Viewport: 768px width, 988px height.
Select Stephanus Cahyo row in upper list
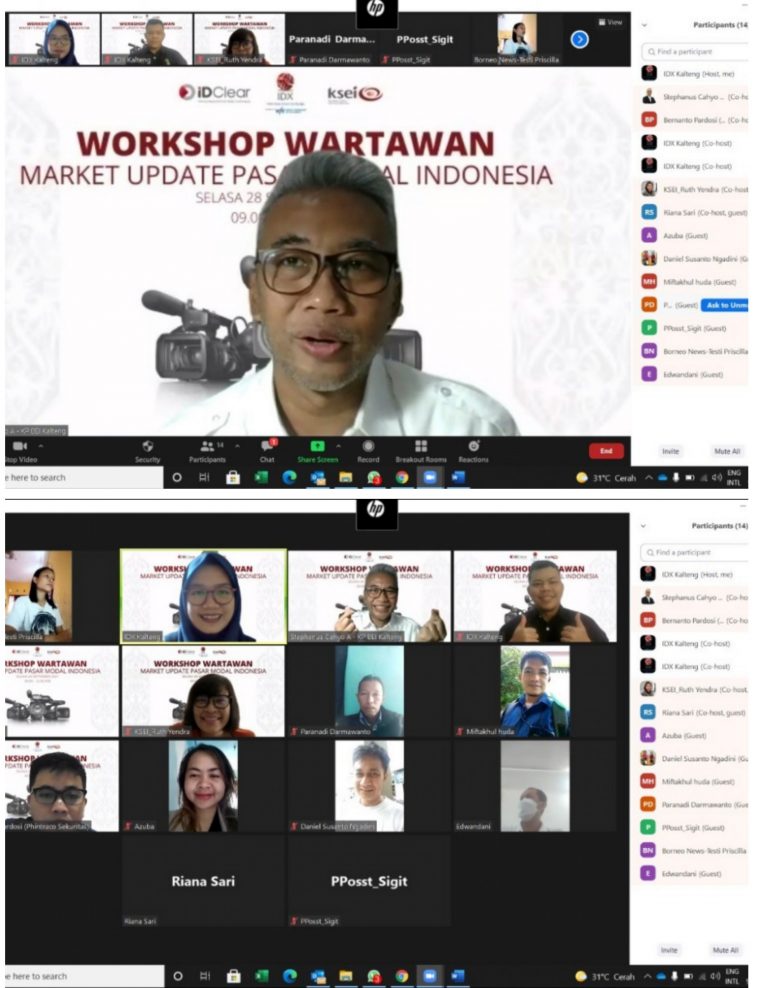click(694, 97)
